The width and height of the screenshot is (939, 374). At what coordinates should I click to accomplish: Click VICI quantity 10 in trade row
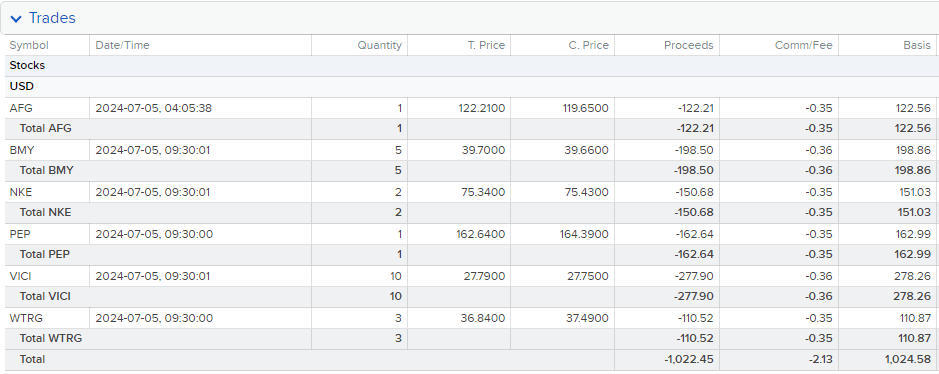396,276
